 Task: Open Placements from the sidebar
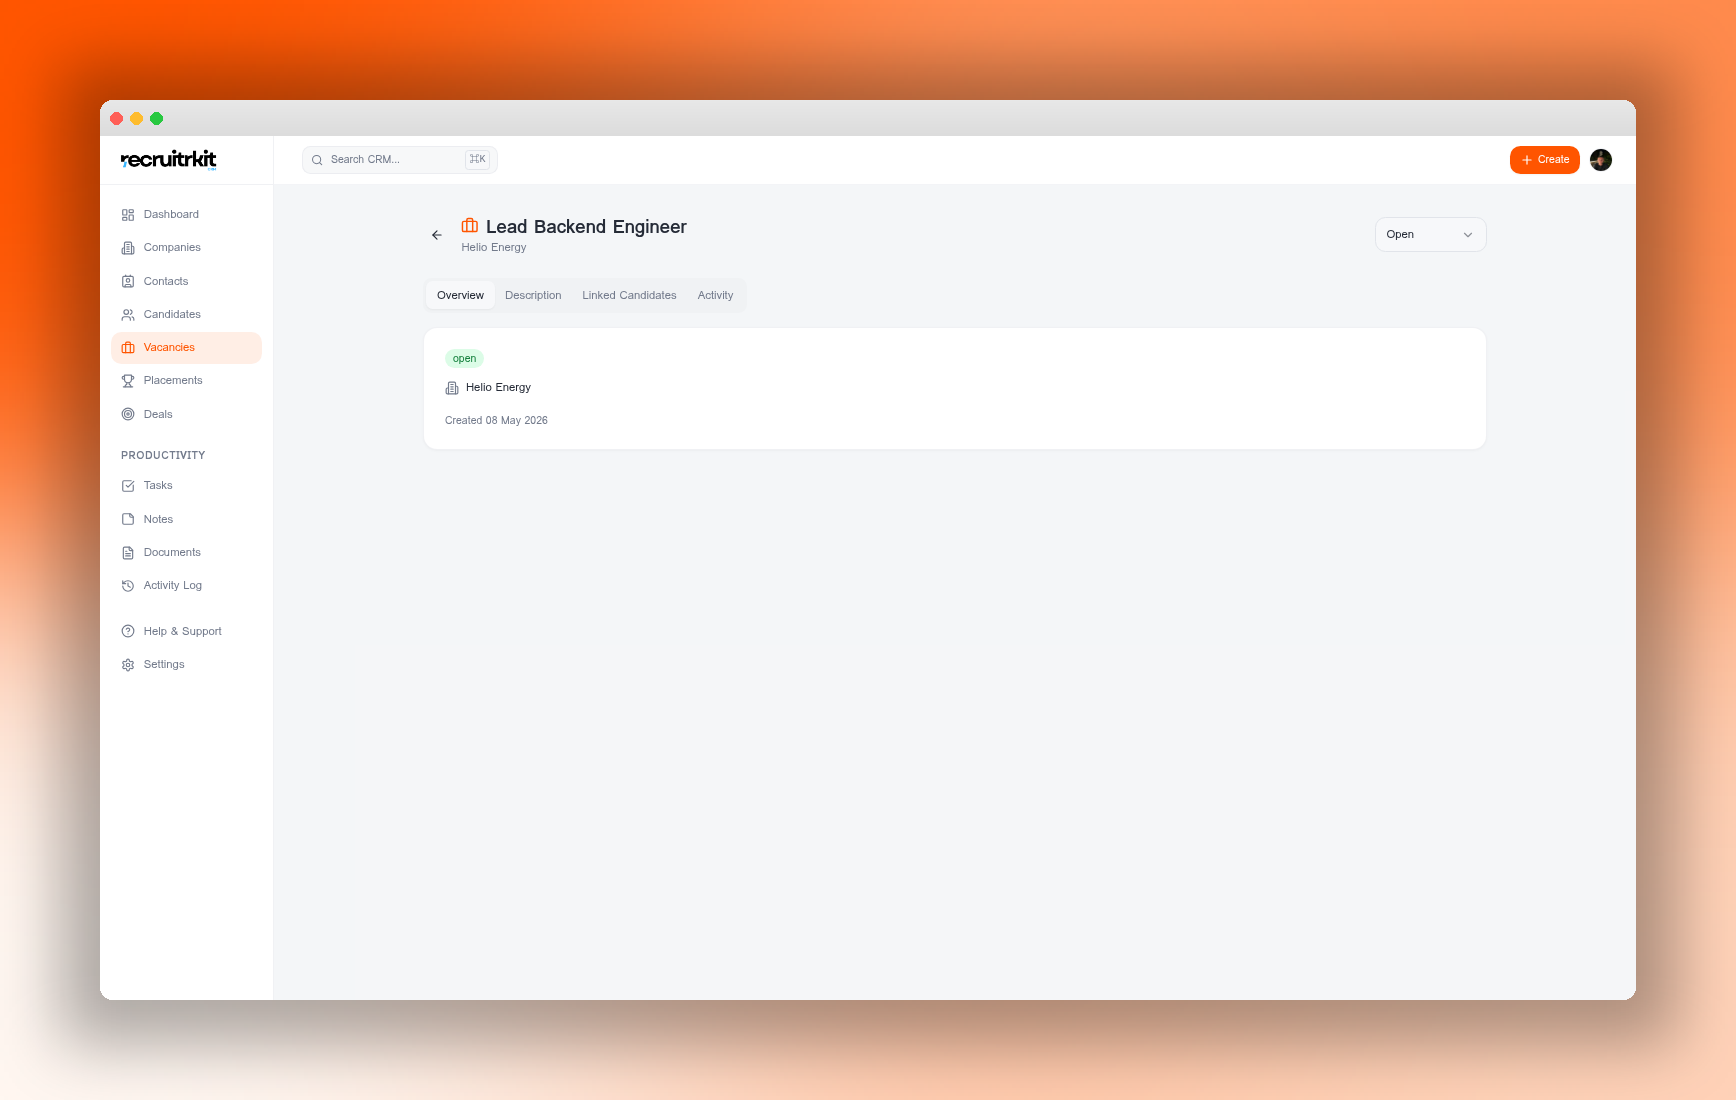point(186,381)
